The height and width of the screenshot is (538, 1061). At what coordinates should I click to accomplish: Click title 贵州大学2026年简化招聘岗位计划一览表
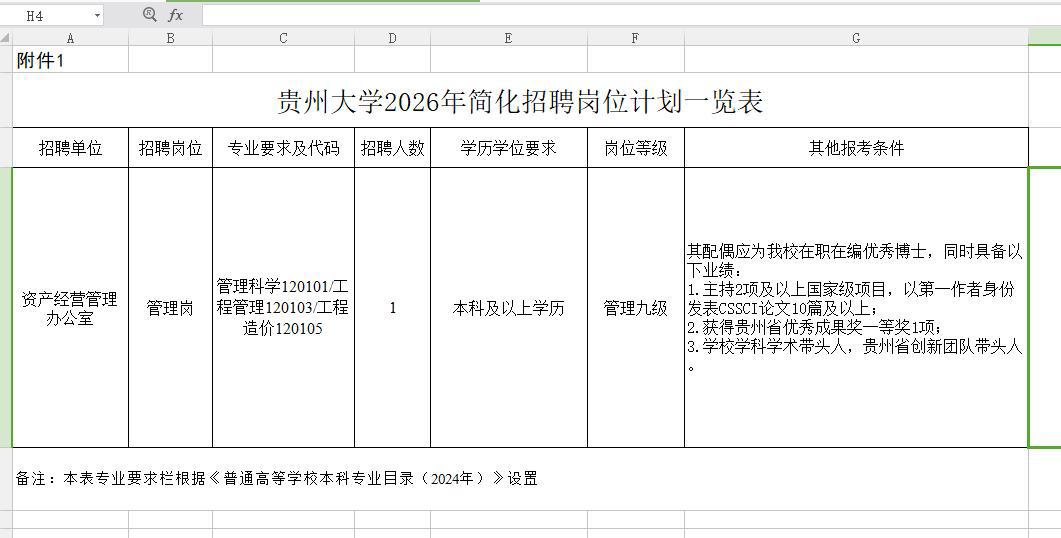[x=520, y=102]
